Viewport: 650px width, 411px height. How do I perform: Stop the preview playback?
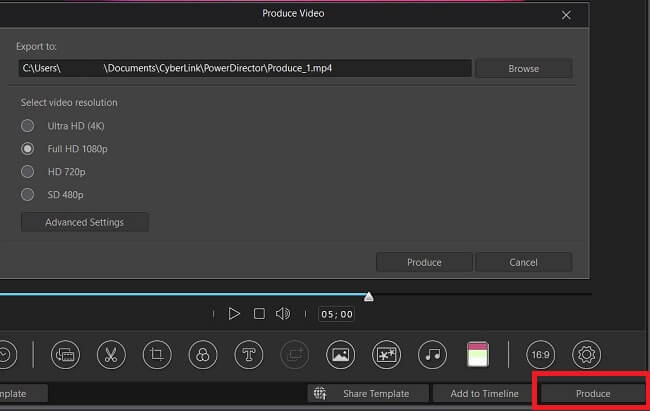[x=259, y=314]
